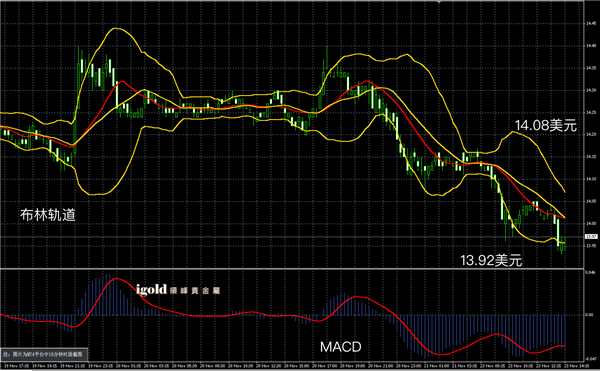Click the 13.92美元 price annotation

pyautogui.click(x=491, y=260)
